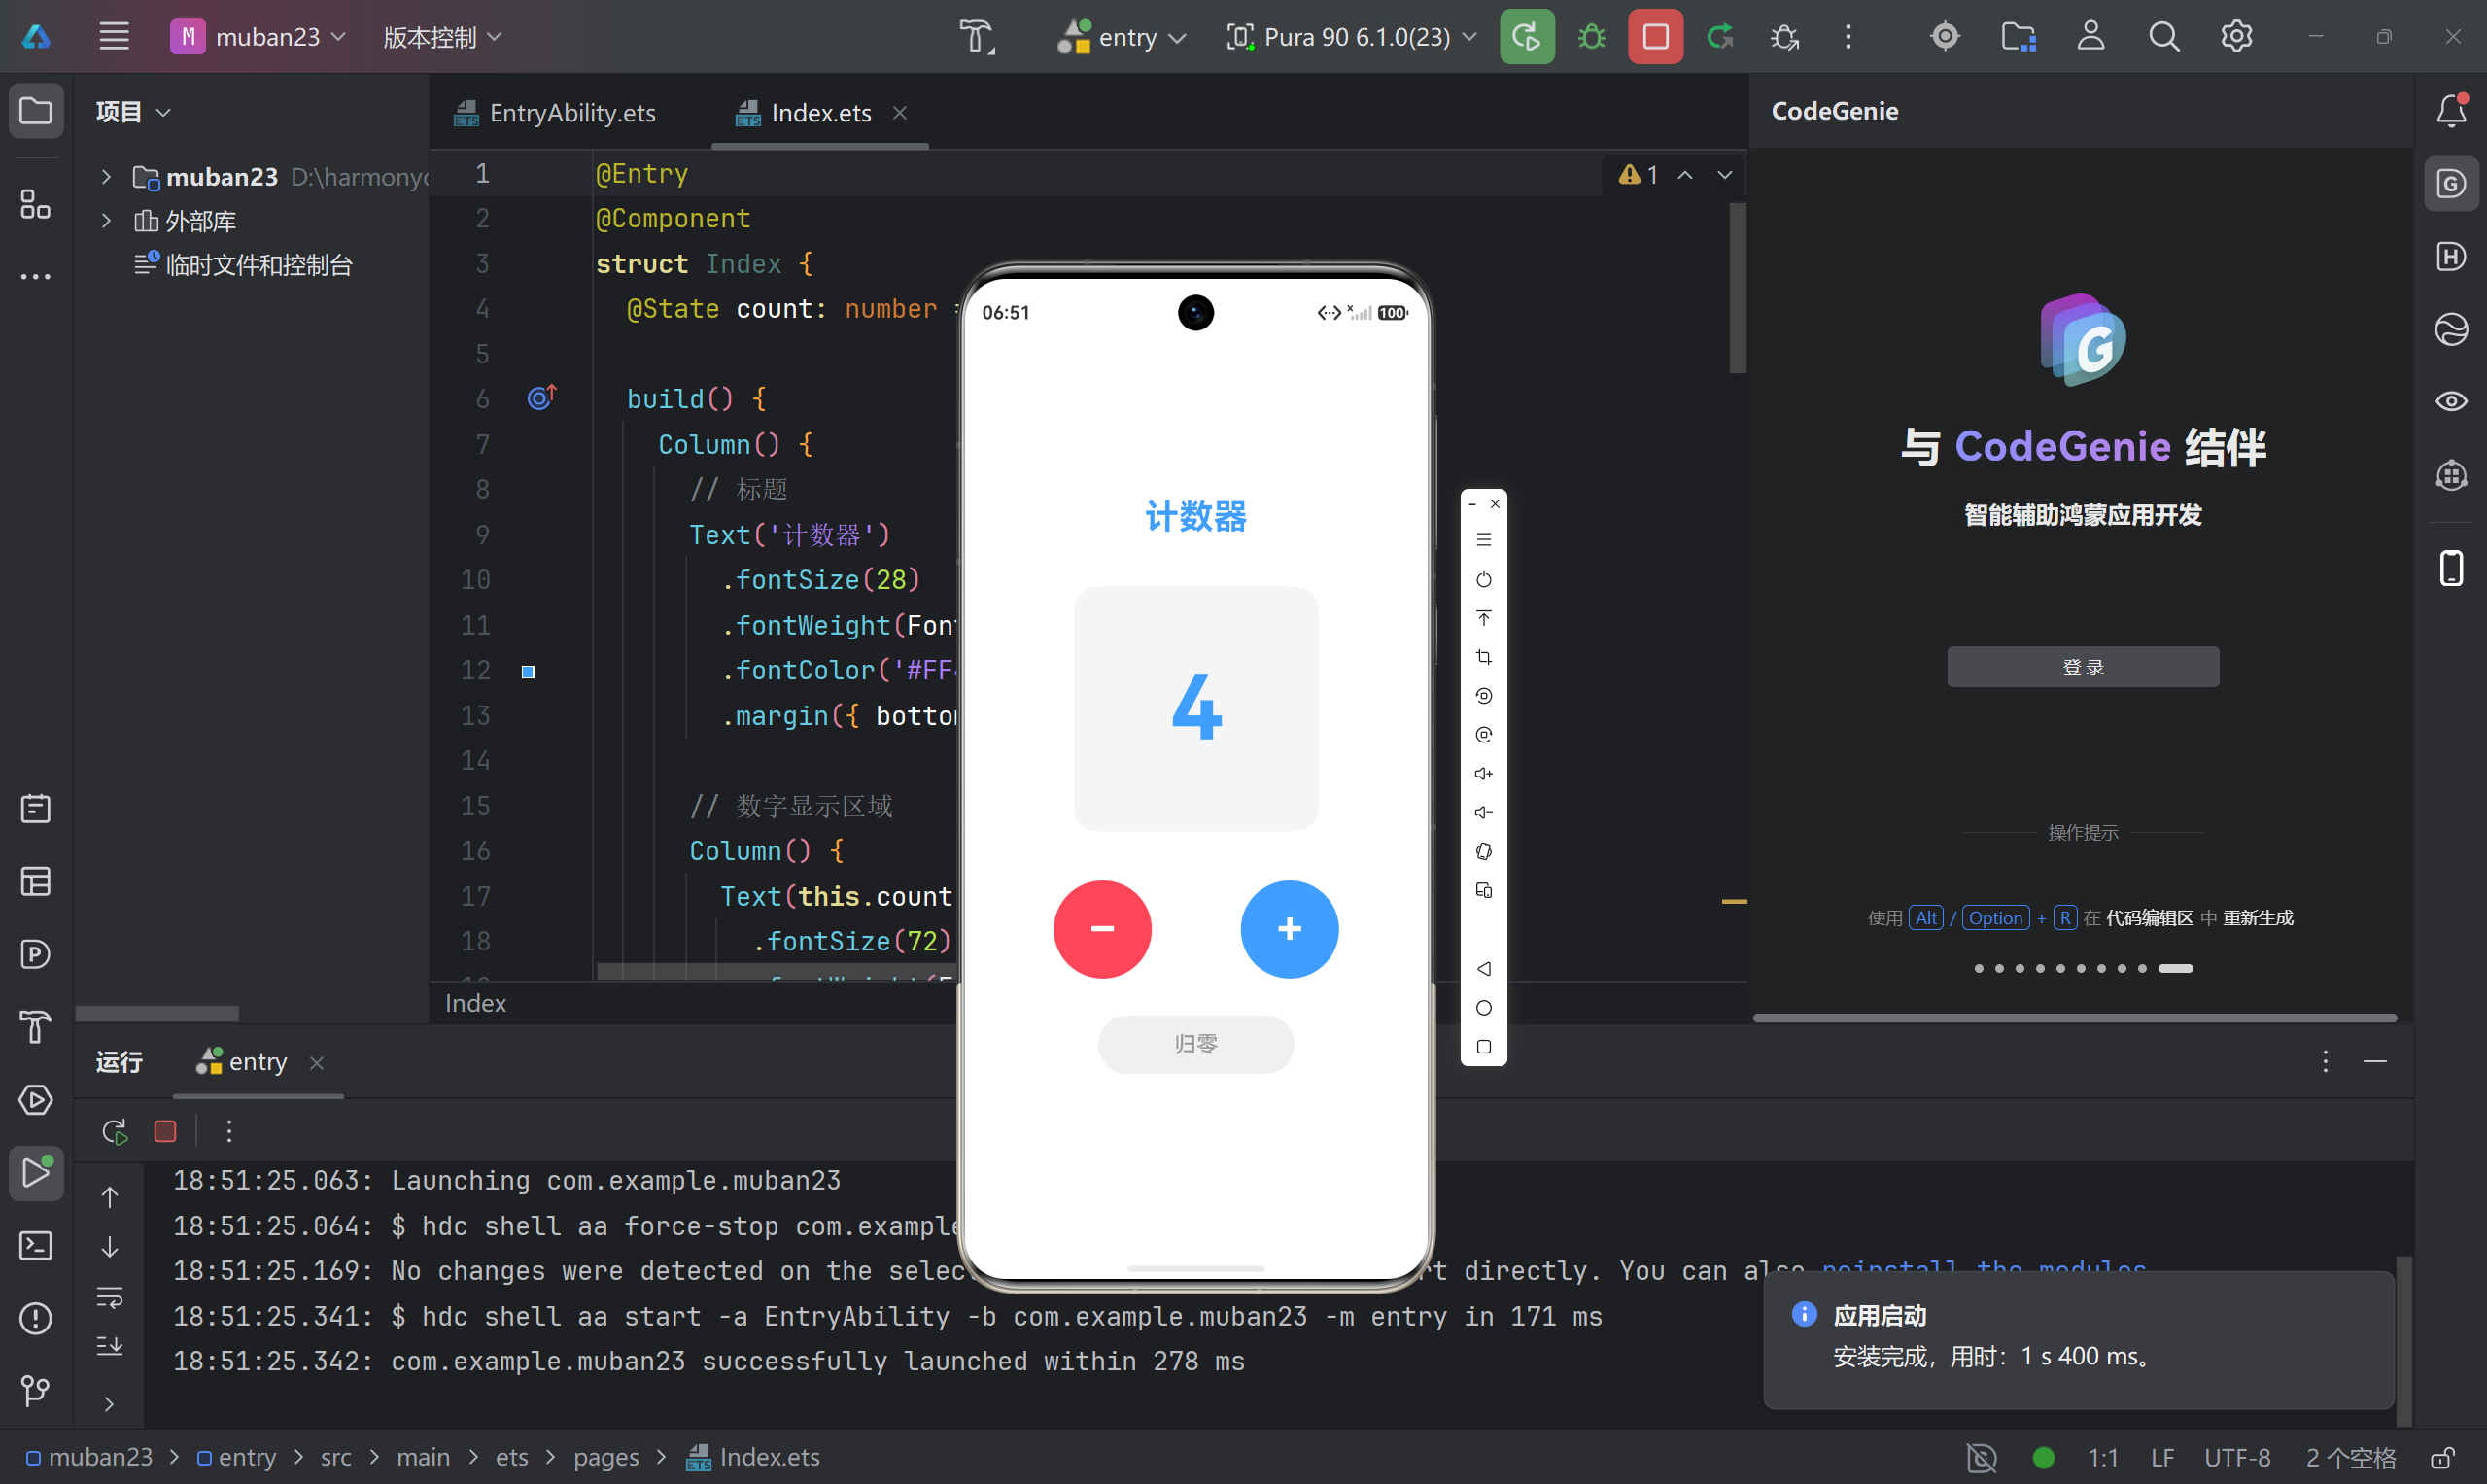Click the emulator back triangle button
Image resolution: width=2487 pixels, height=1484 pixels.
pos(1484,969)
